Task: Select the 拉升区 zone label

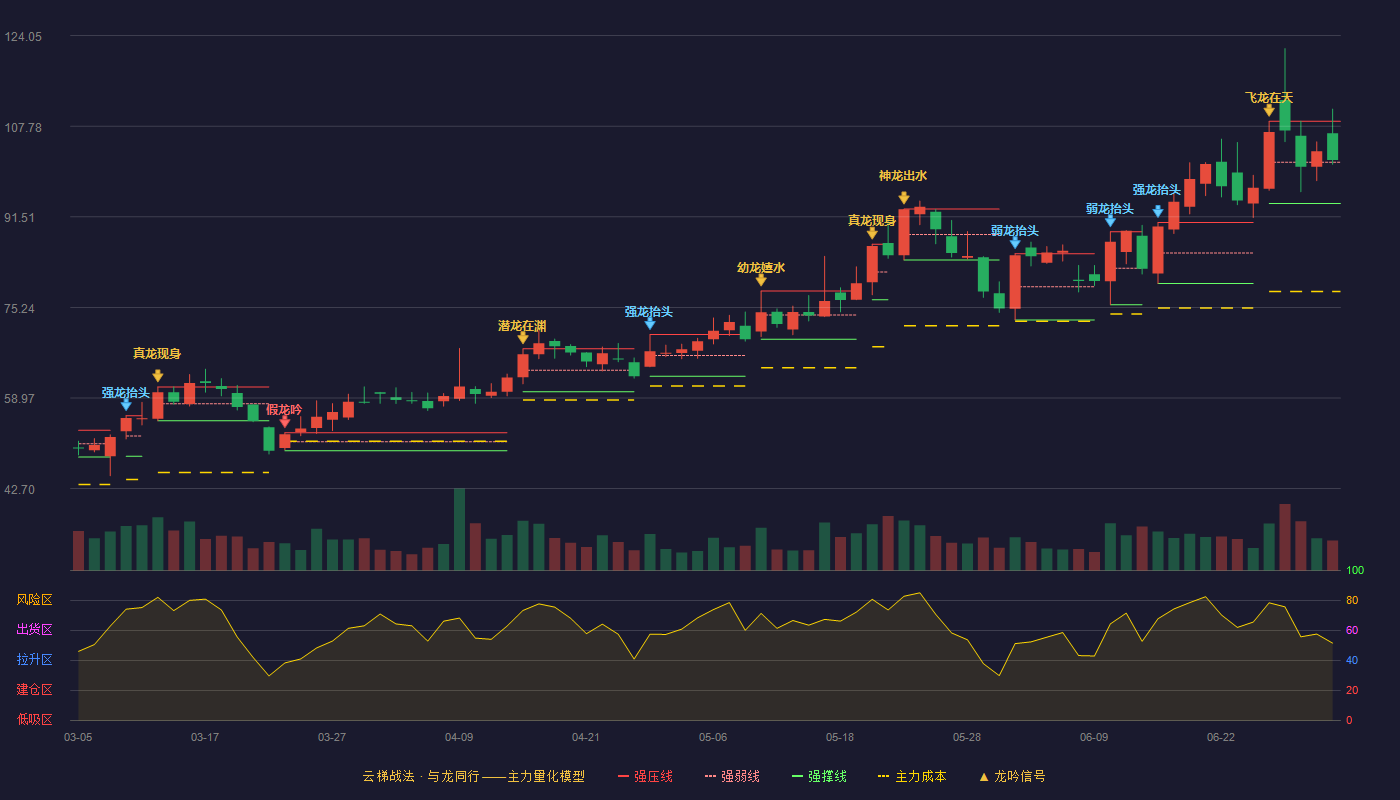Action: pos(34,660)
